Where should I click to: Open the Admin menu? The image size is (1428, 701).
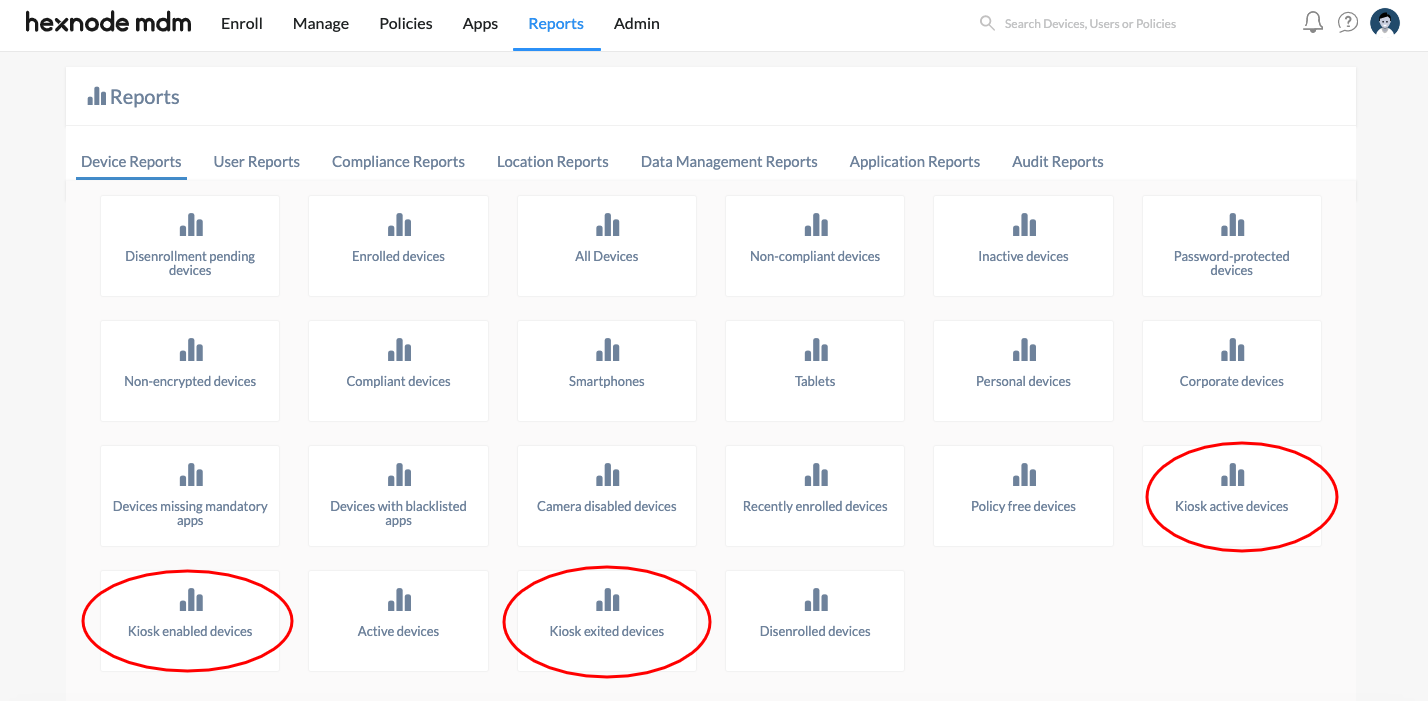636,24
